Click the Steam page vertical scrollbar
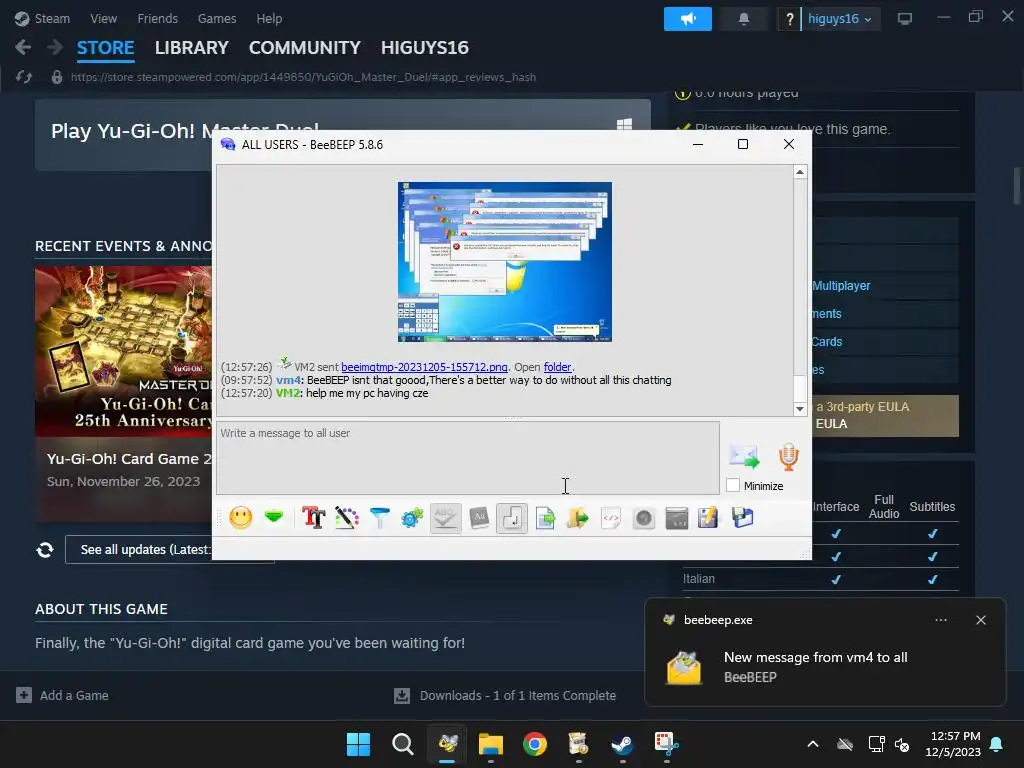Image resolution: width=1024 pixels, height=768 pixels. pyautogui.click(x=1017, y=186)
